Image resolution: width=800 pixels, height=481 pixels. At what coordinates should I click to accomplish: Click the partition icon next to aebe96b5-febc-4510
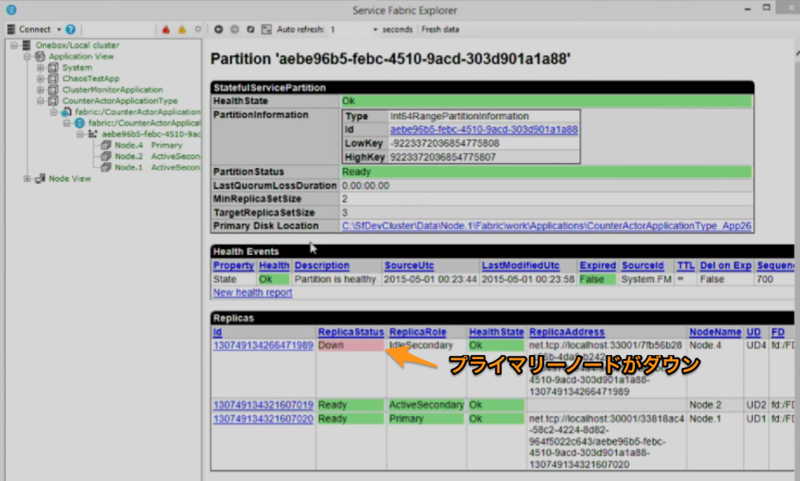(x=93, y=134)
